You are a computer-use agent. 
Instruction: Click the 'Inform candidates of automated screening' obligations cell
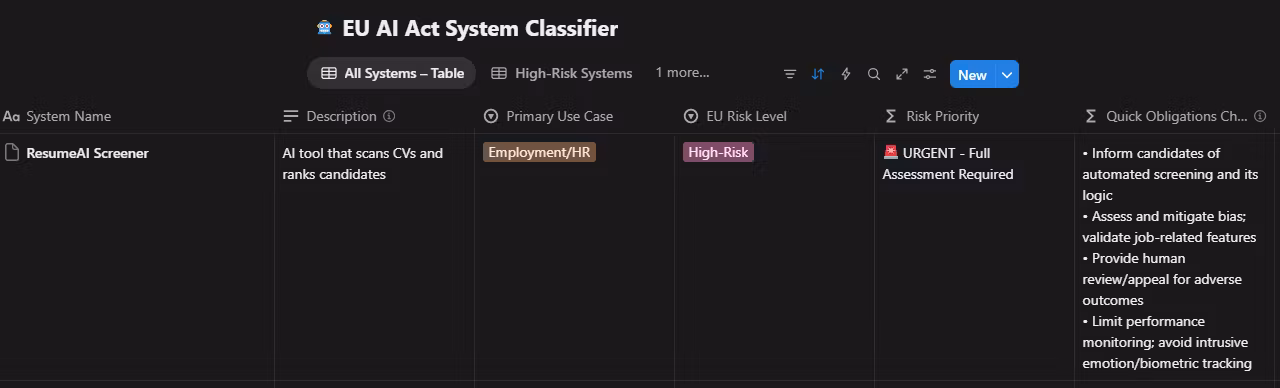coord(1175,258)
